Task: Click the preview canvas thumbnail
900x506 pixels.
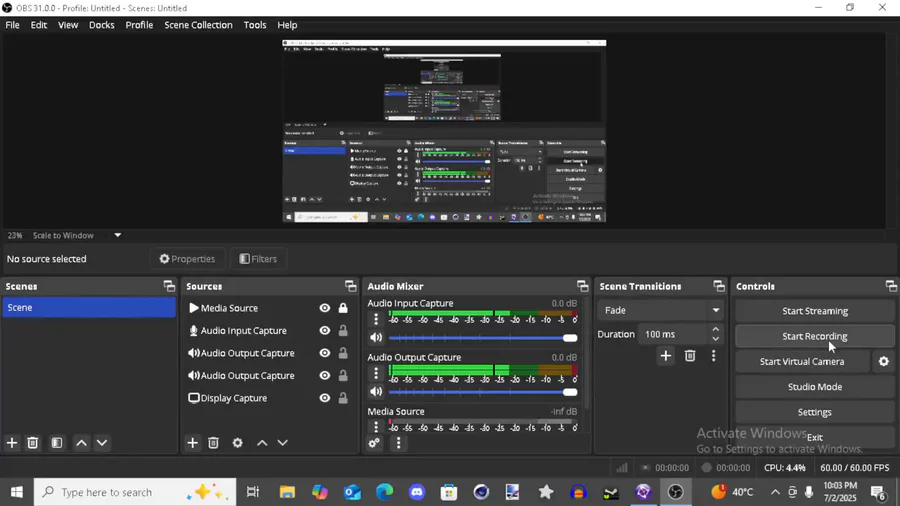Action: tap(444, 131)
